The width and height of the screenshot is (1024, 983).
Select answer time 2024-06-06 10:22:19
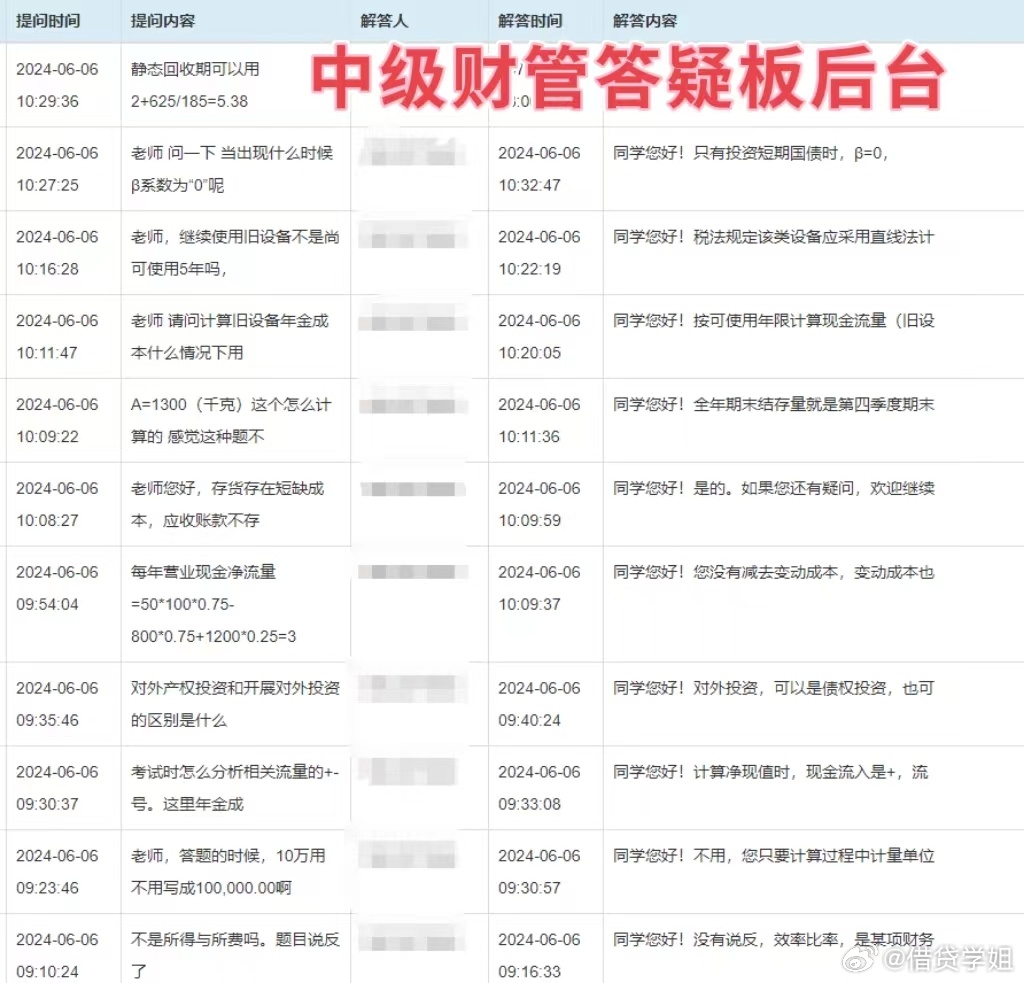(539, 252)
